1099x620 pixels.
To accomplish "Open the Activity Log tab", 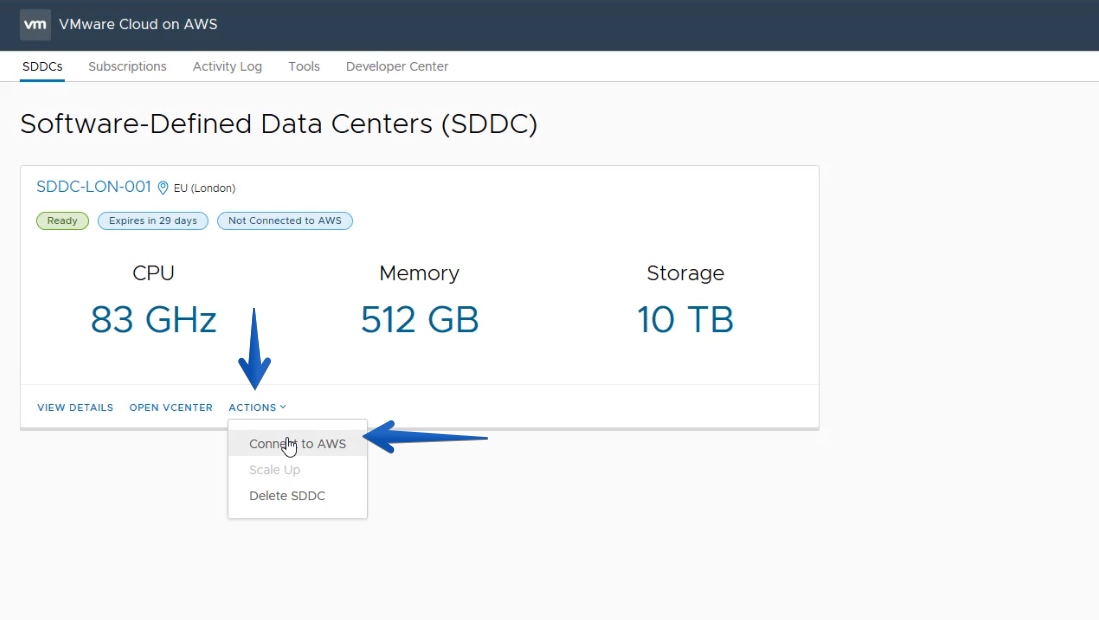I will [x=227, y=67].
